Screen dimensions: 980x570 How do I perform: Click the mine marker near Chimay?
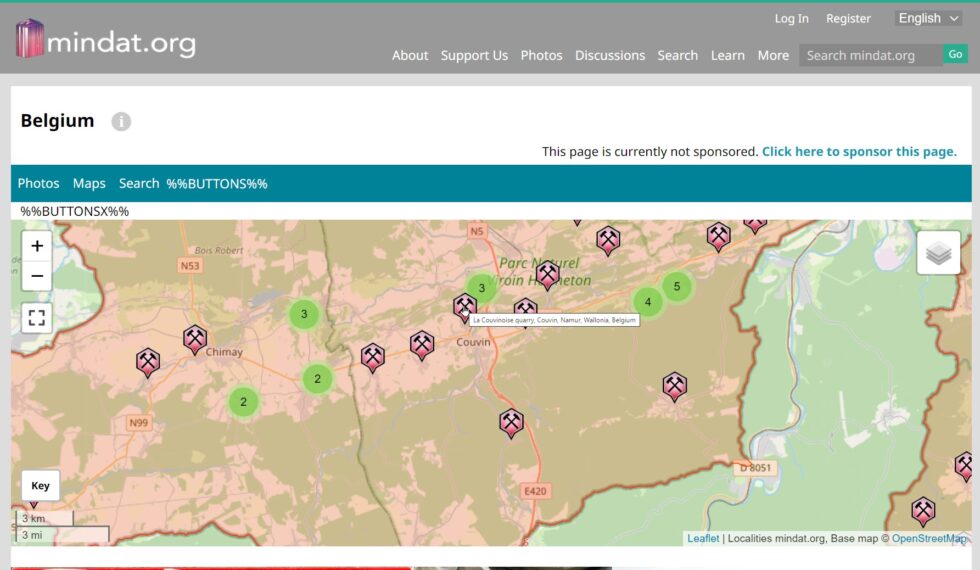point(195,339)
